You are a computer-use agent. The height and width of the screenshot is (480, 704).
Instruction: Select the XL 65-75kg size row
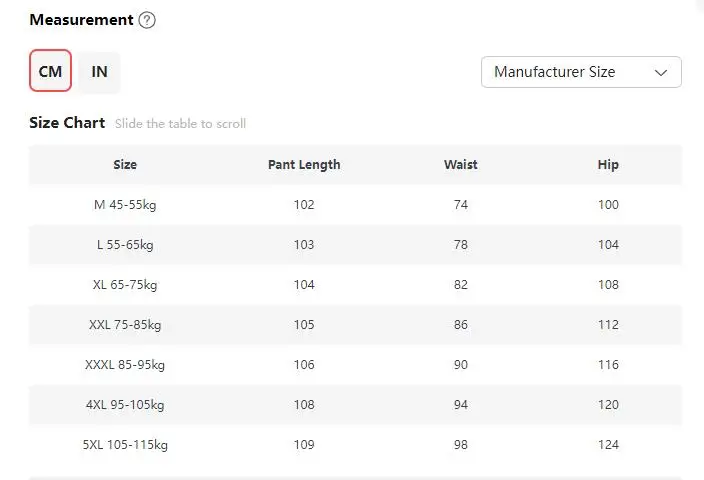point(355,285)
